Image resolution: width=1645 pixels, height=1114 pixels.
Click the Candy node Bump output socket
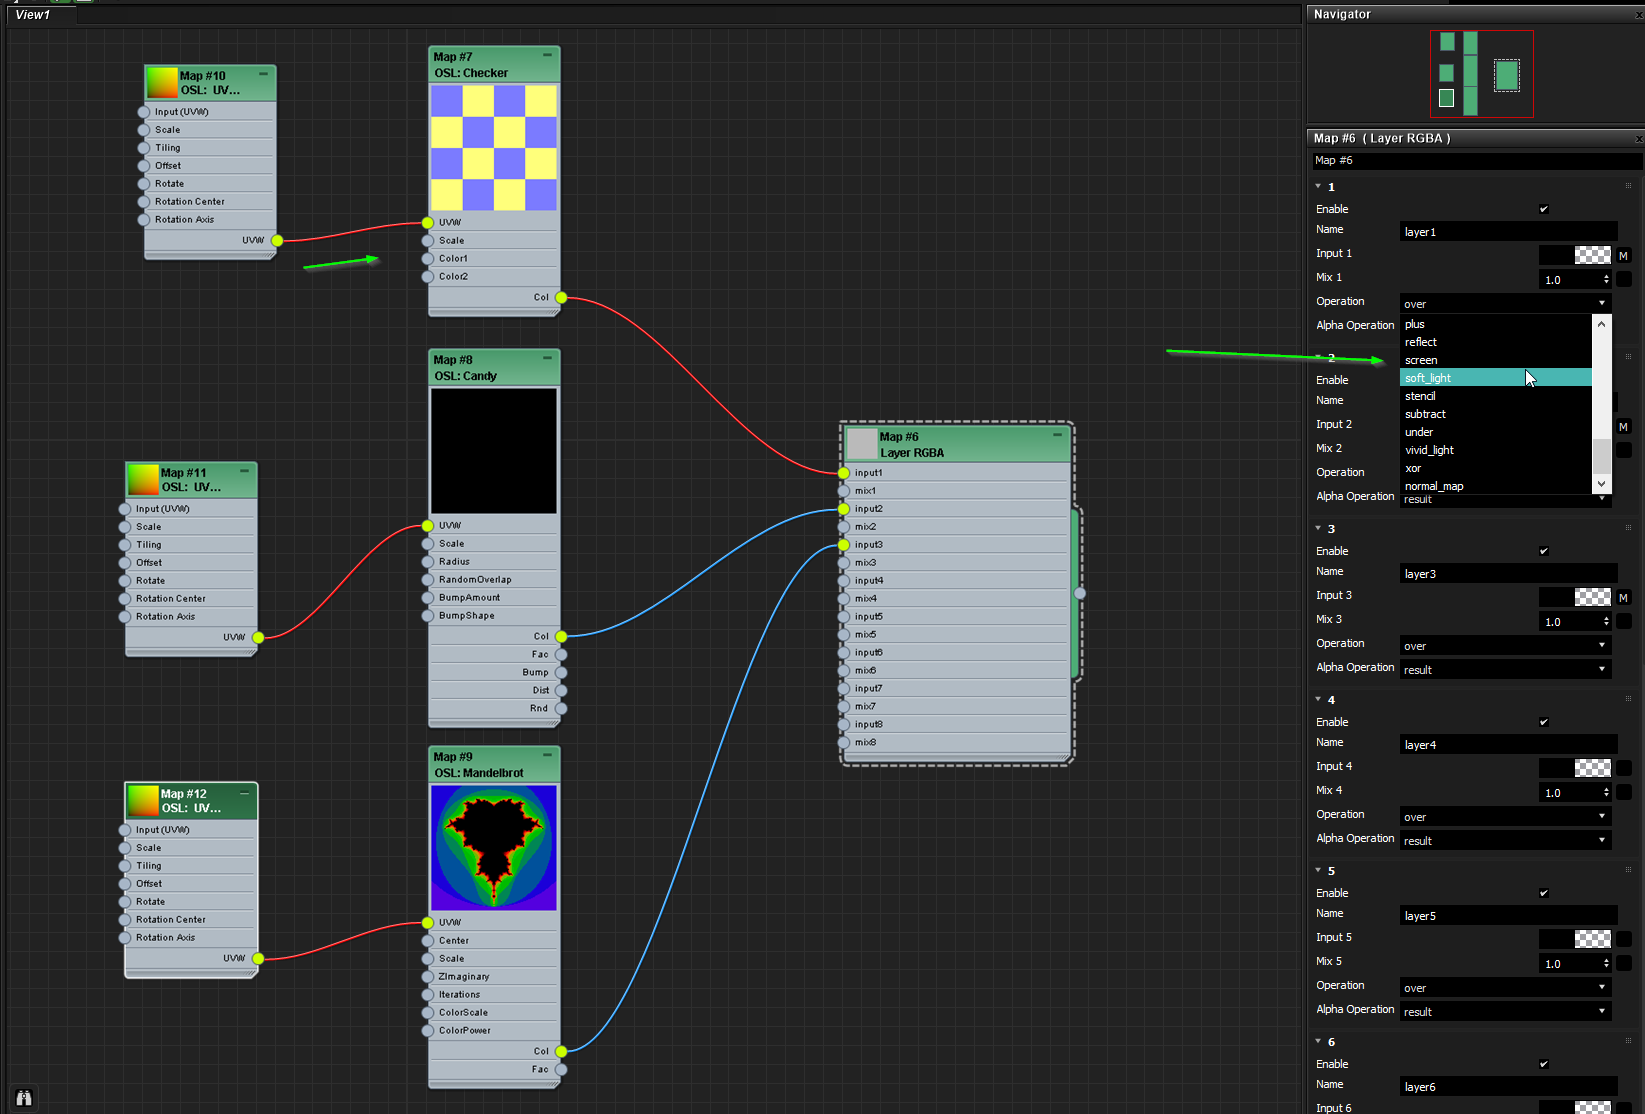(x=561, y=672)
